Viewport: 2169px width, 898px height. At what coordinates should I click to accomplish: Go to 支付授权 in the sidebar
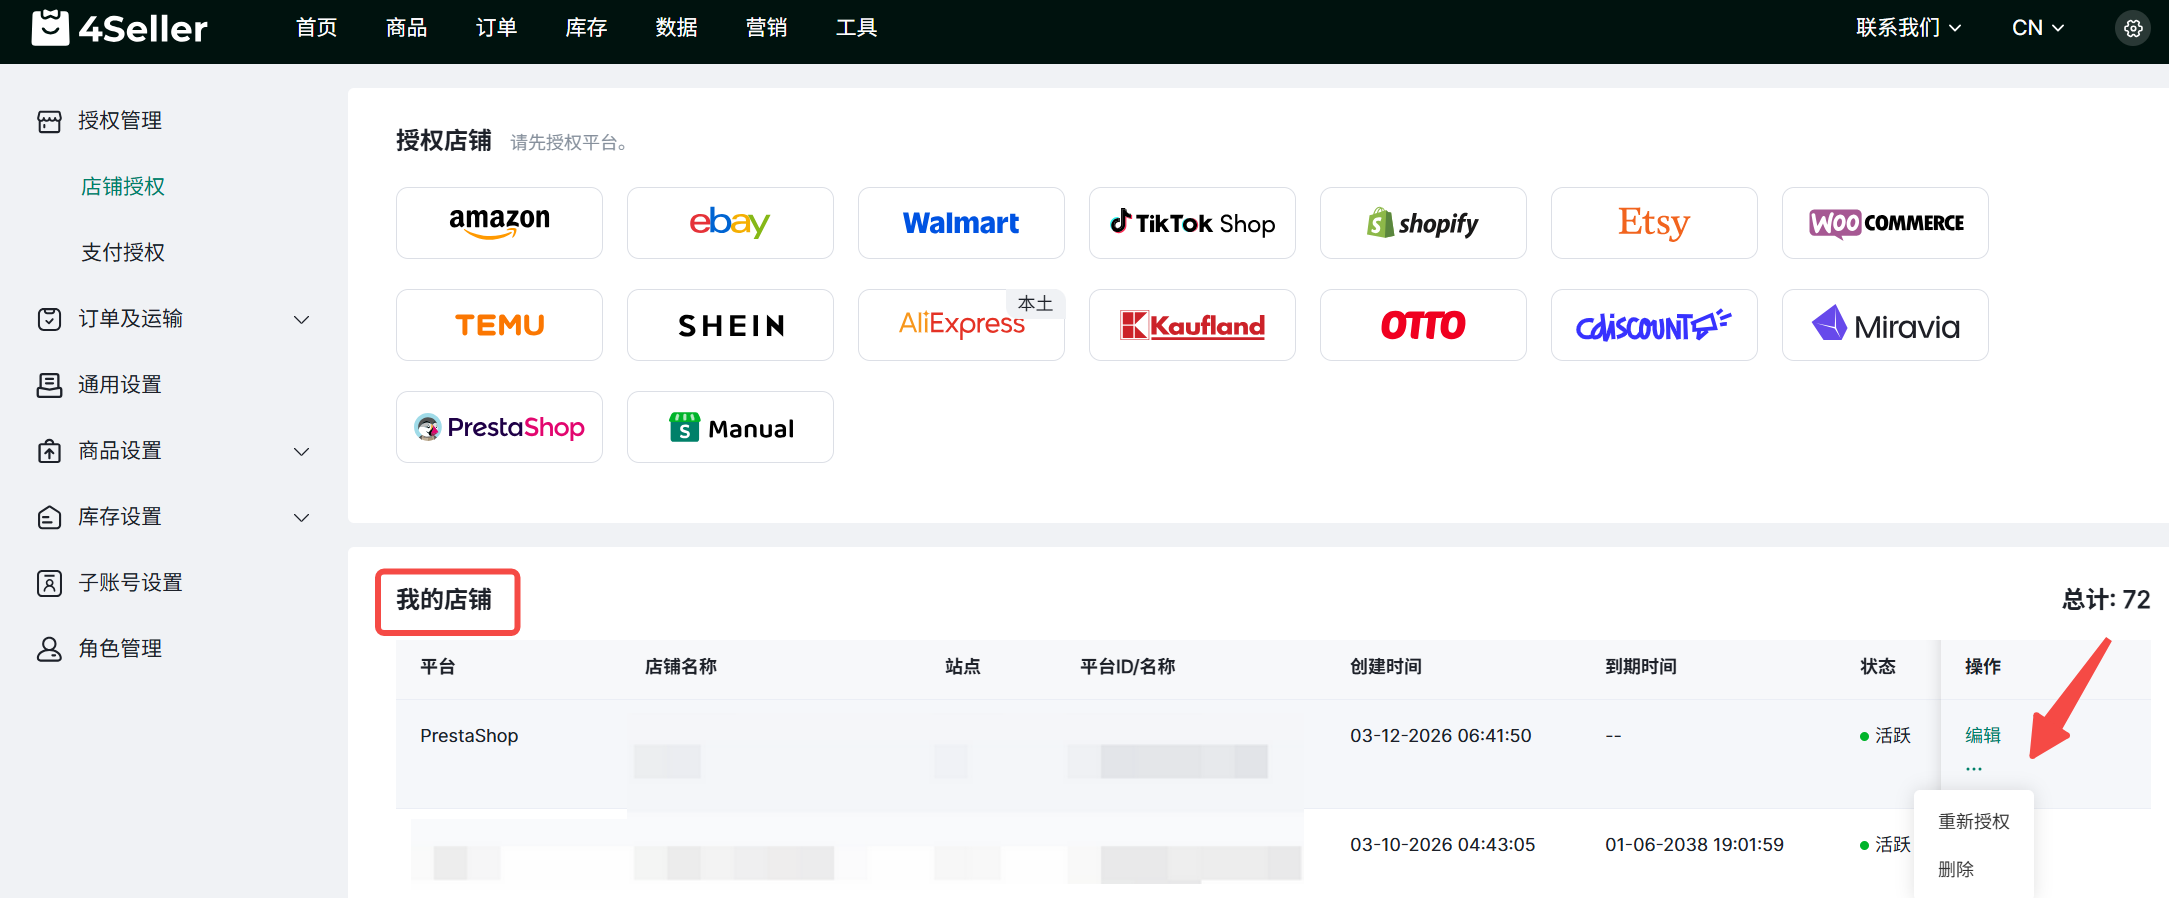click(123, 253)
